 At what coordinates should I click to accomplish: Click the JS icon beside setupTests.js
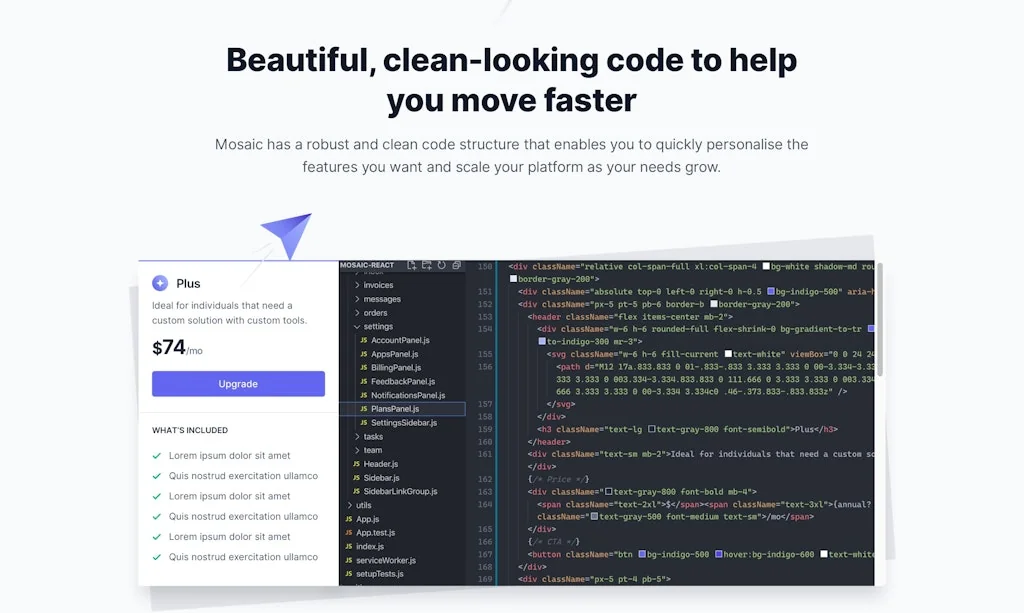(349, 574)
